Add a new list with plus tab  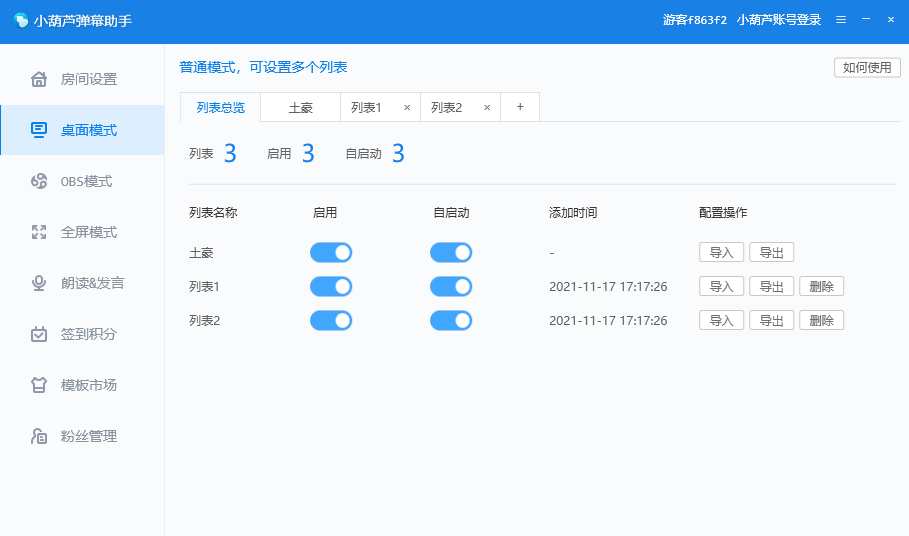click(x=519, y=107)
